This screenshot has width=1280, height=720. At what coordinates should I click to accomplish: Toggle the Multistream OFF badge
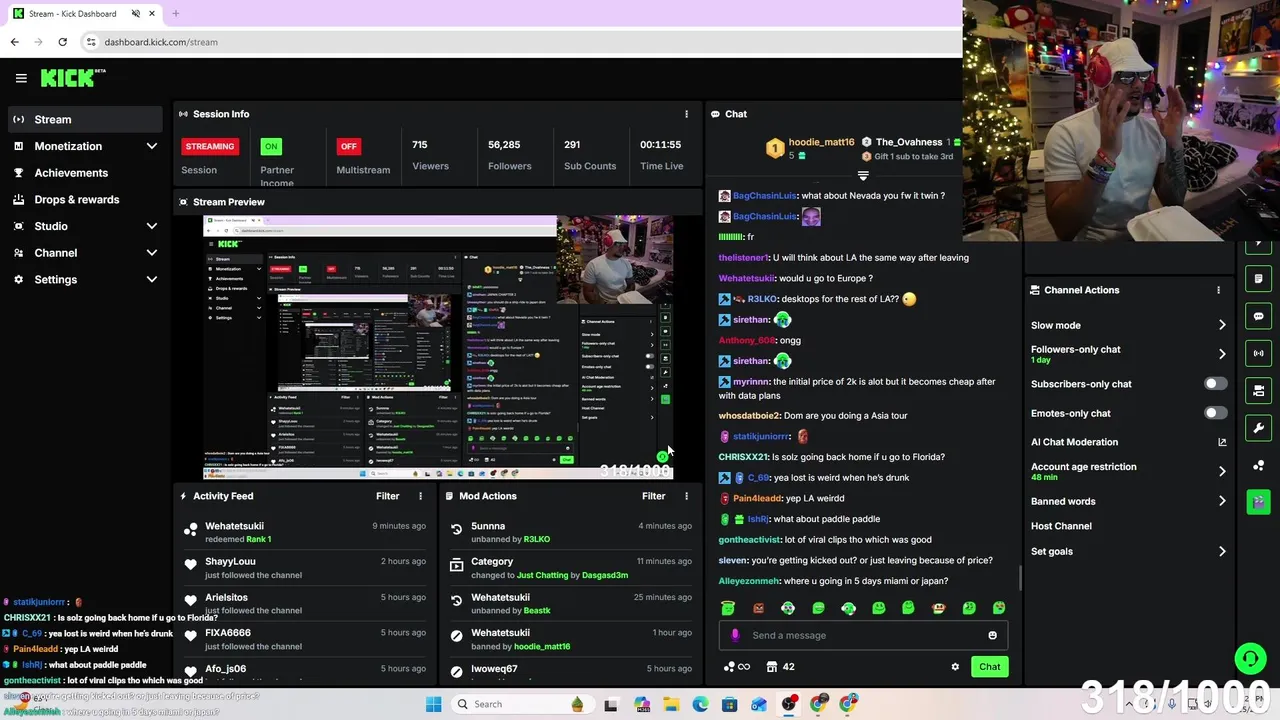348,146
